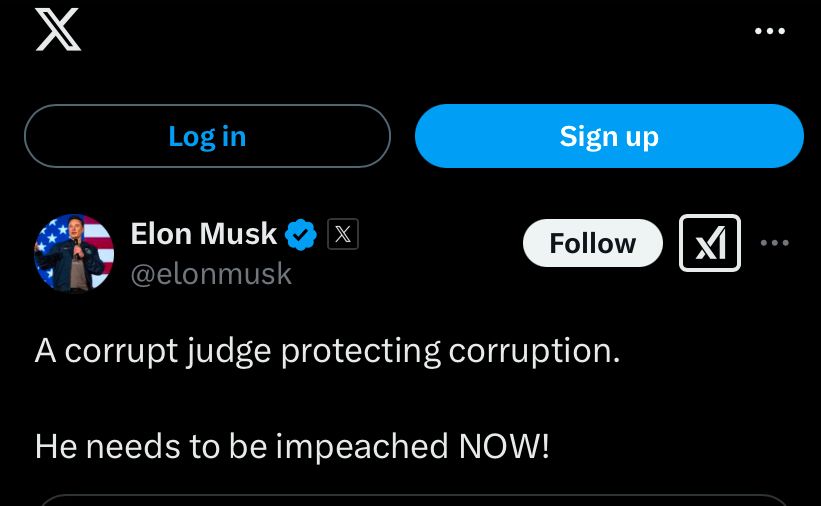Click the line 'He needs to be impeached NOW!'
This screenshot has width=821, height=506.
pos(292,446)
